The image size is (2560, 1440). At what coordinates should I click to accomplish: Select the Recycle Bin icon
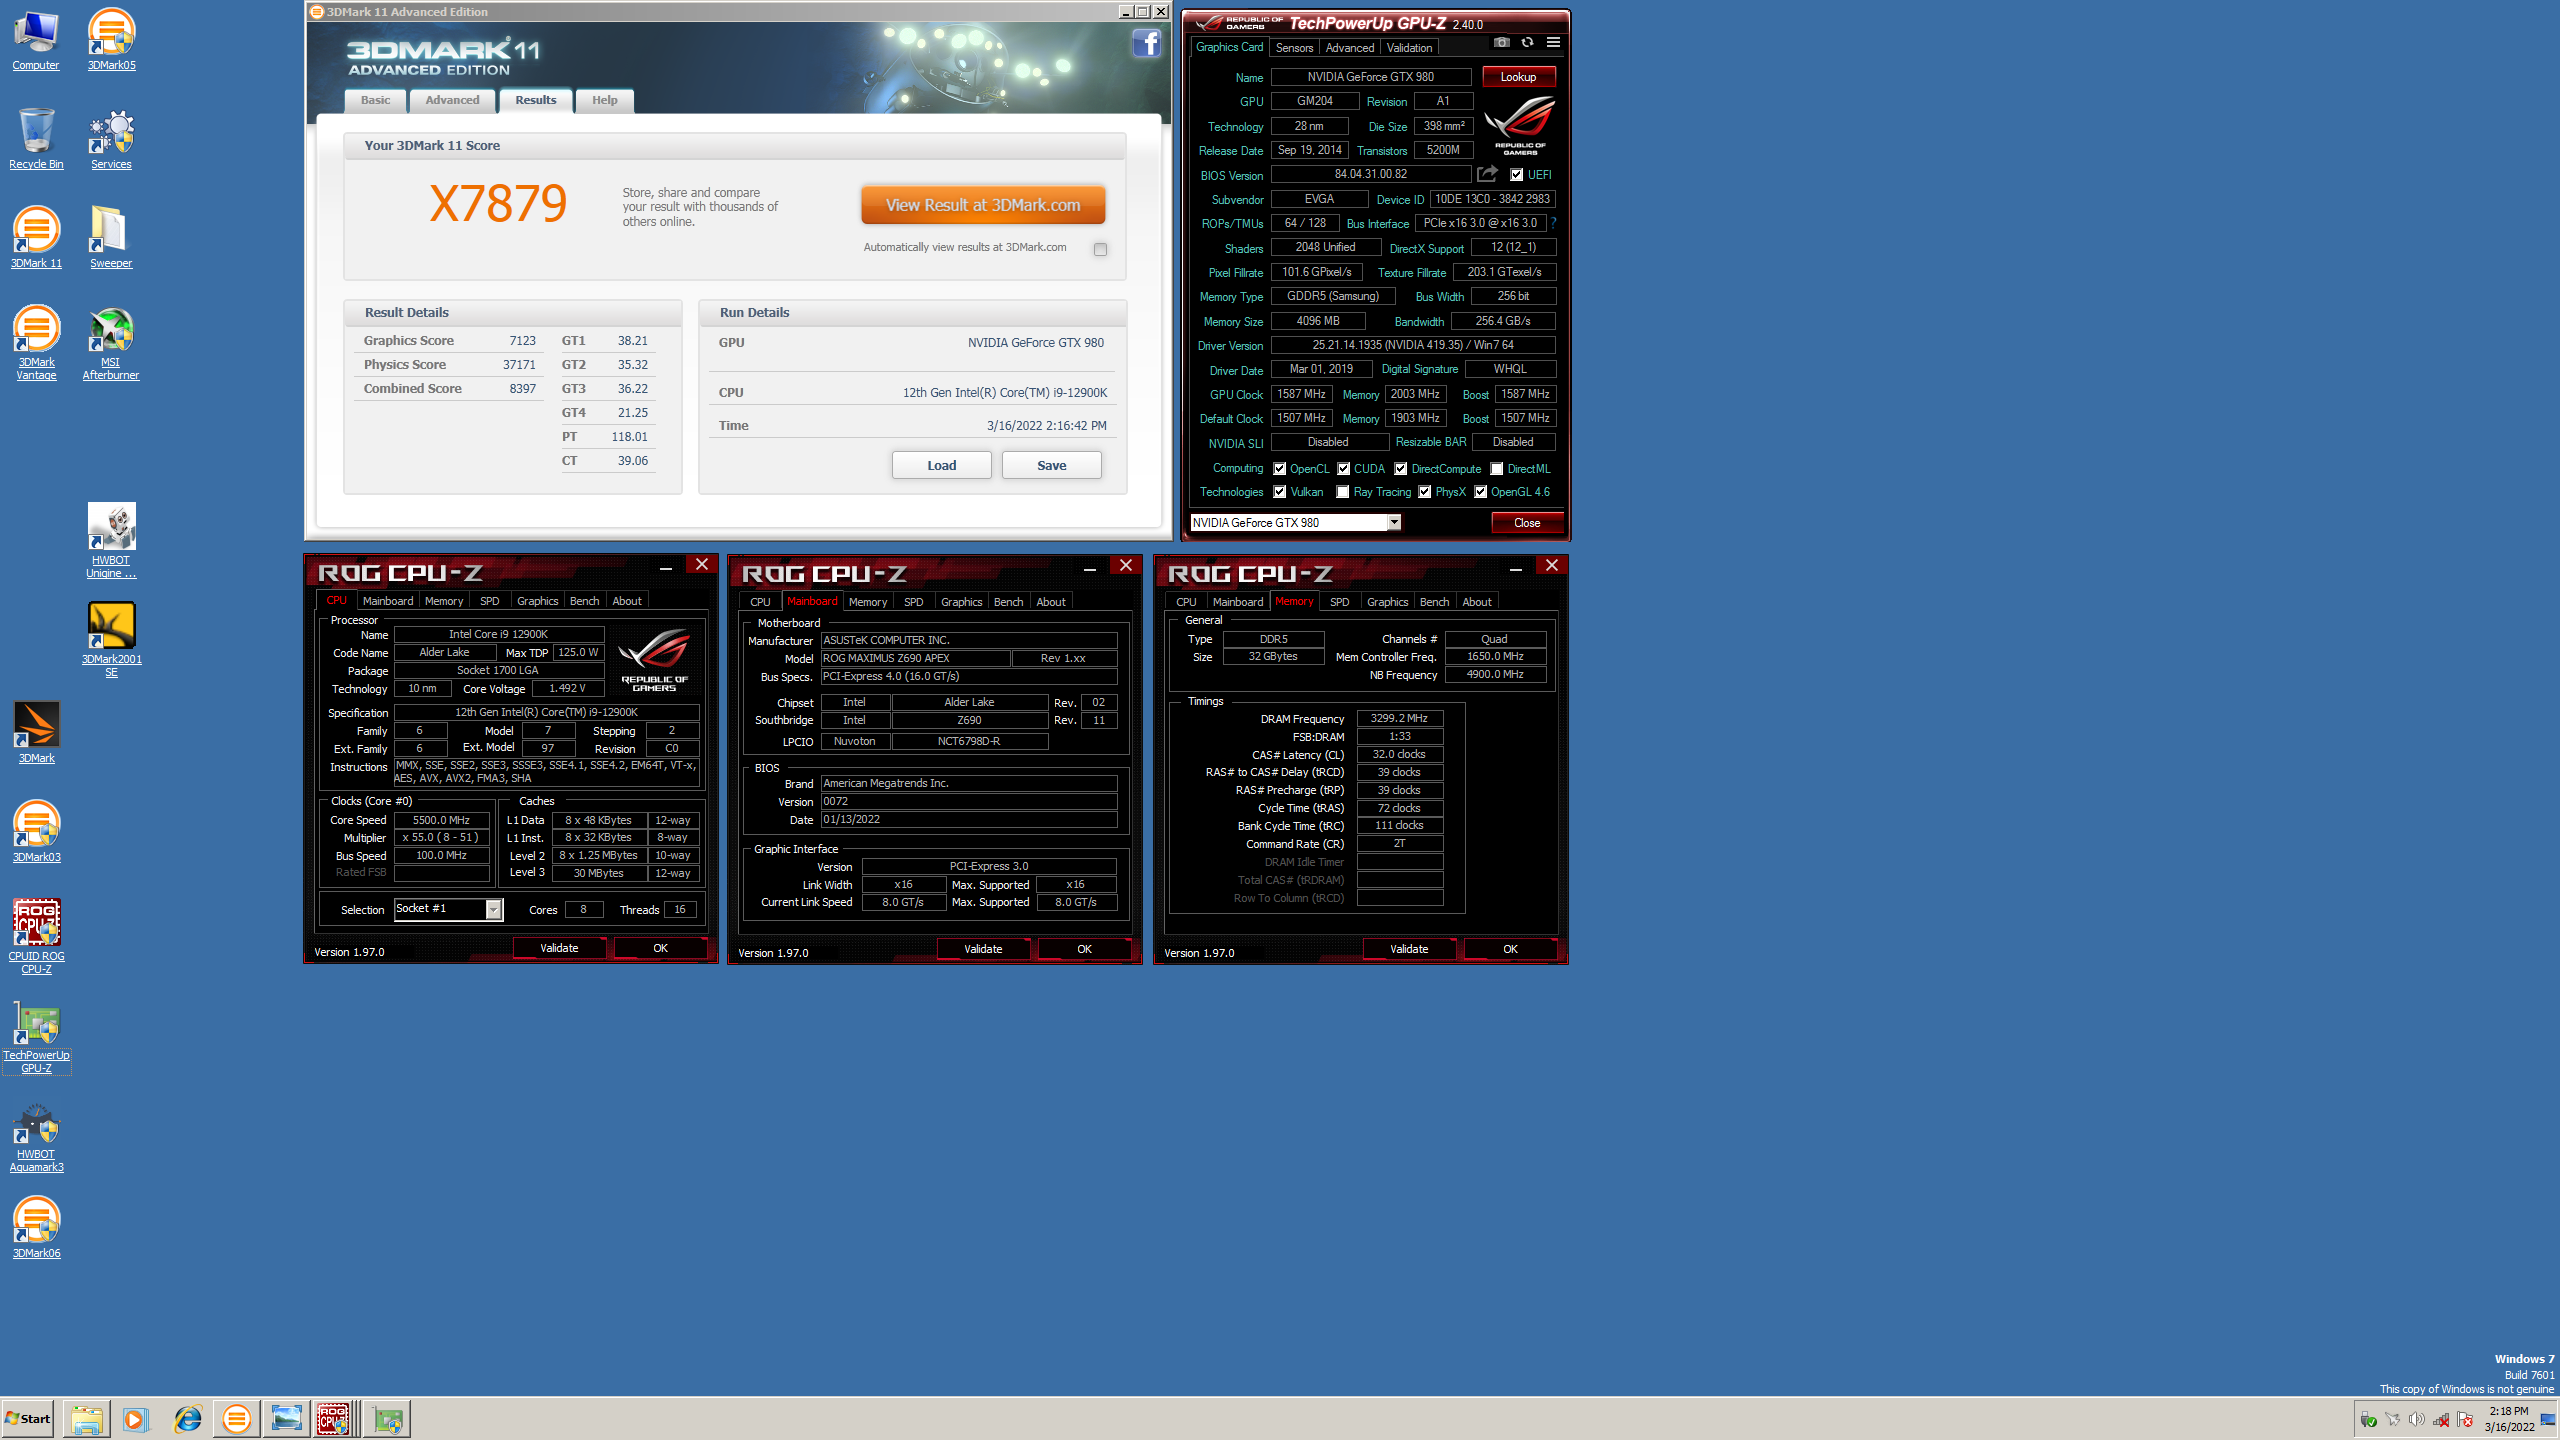(x=36, y=139)
